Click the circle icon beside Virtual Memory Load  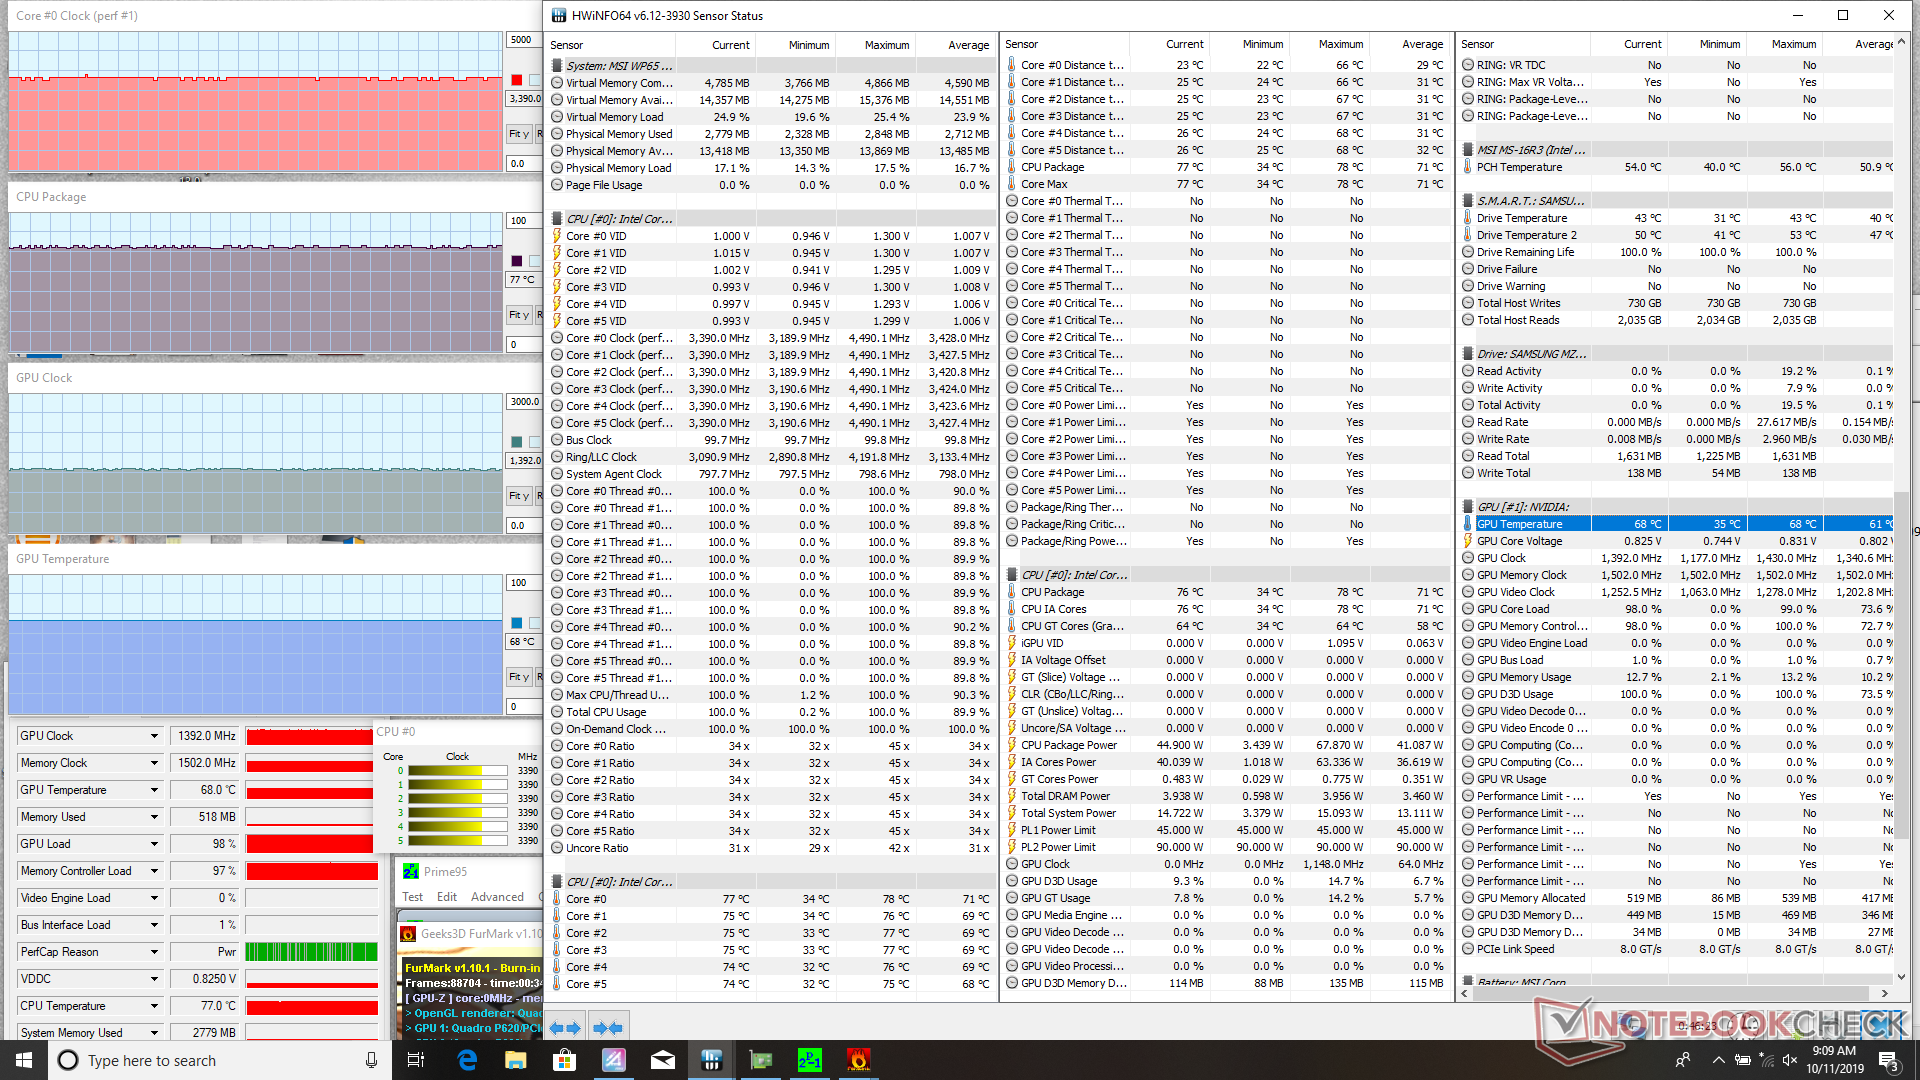tap(557, 117)
